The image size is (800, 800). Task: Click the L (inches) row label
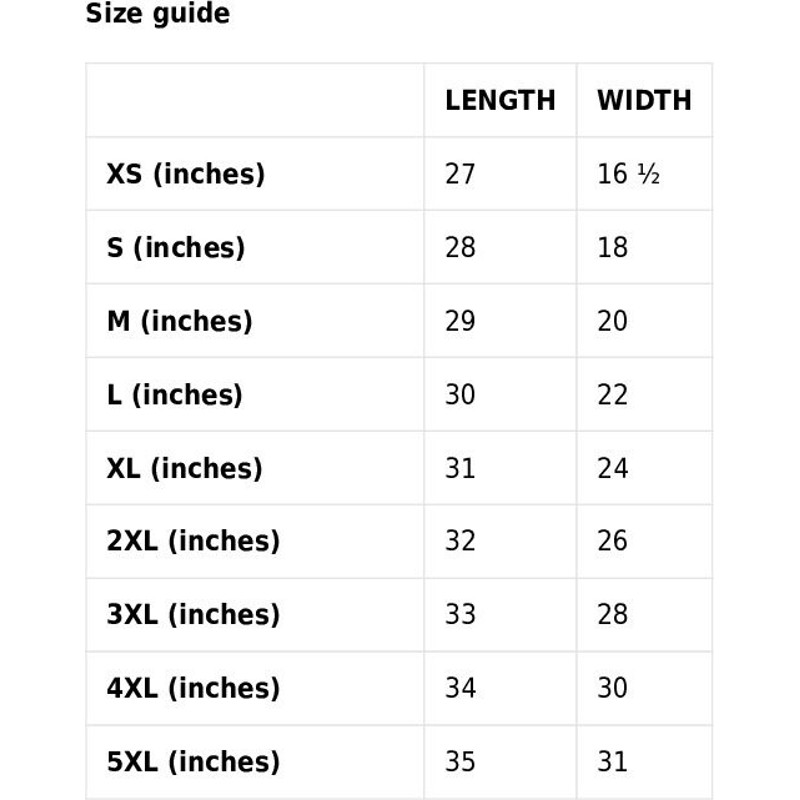click(x=175, y=394)
